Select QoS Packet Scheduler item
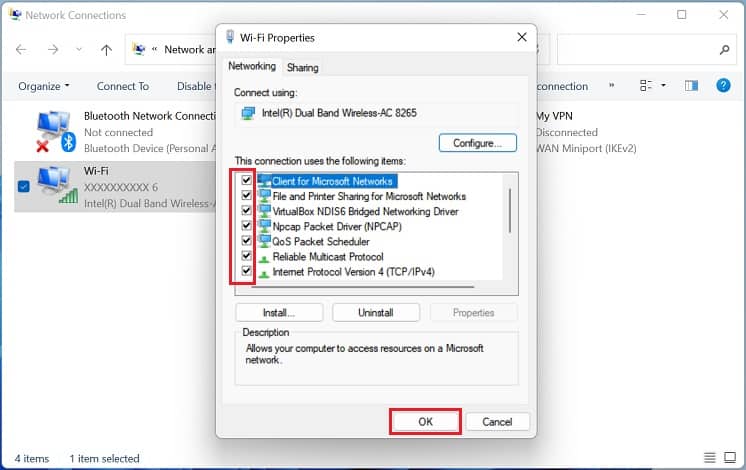Image resolution: width=746 pixels, height=470 pixels. 321,242
